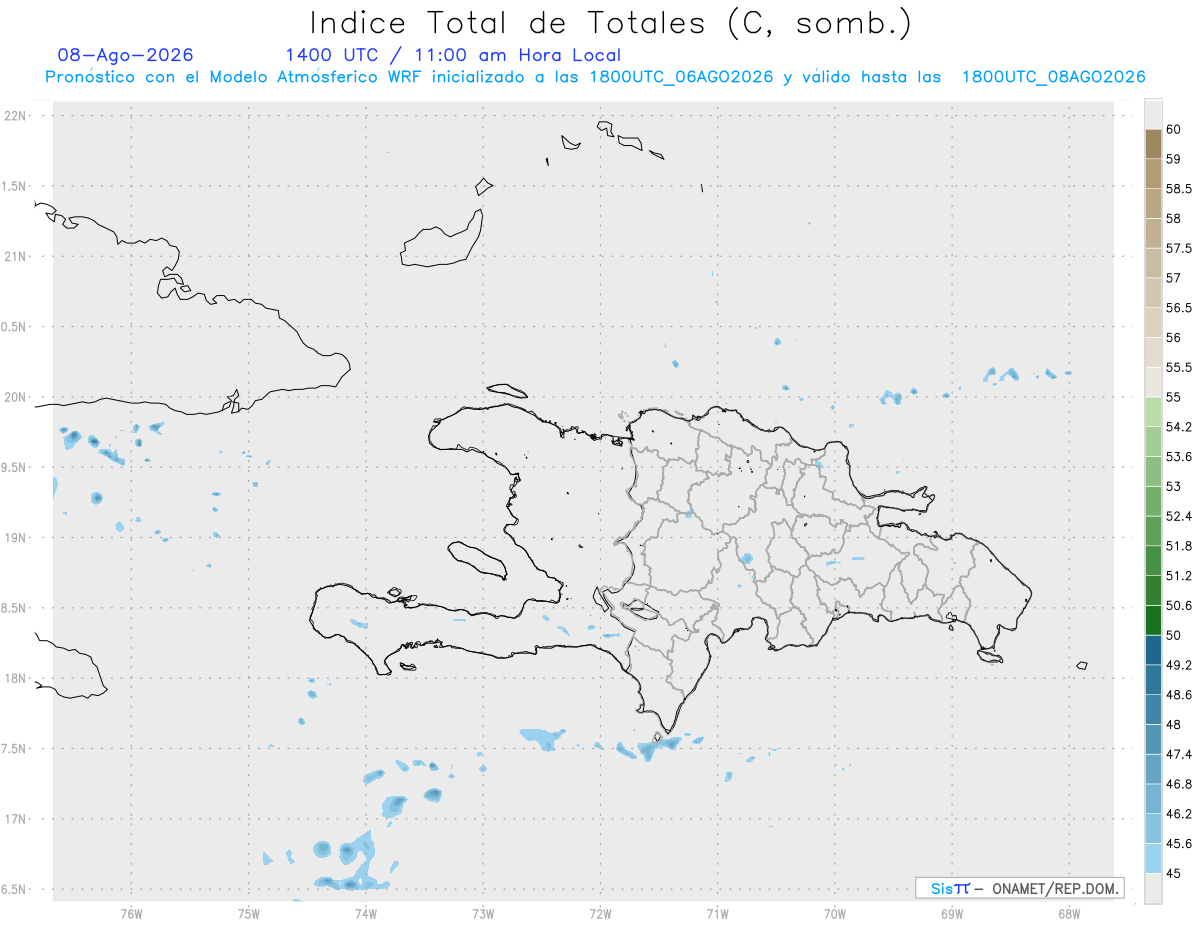Click the initialization time "1800UTC_06AGO2026"

[681, 77]
